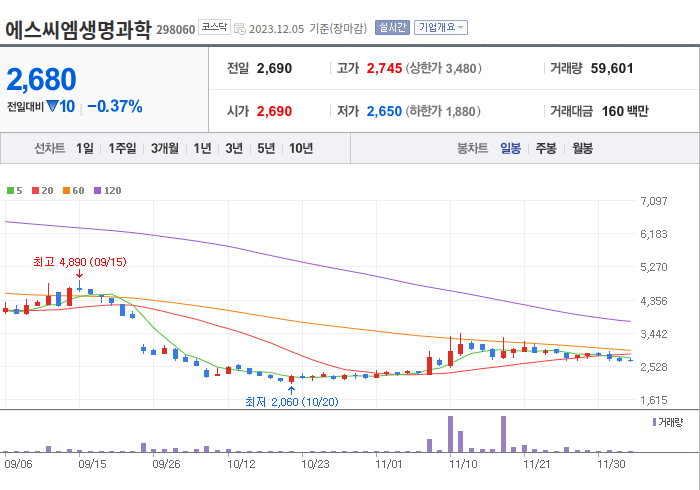Click the current price 2,680
The image size is (700, 490).
pyautogui.click(x=42, y=79)
